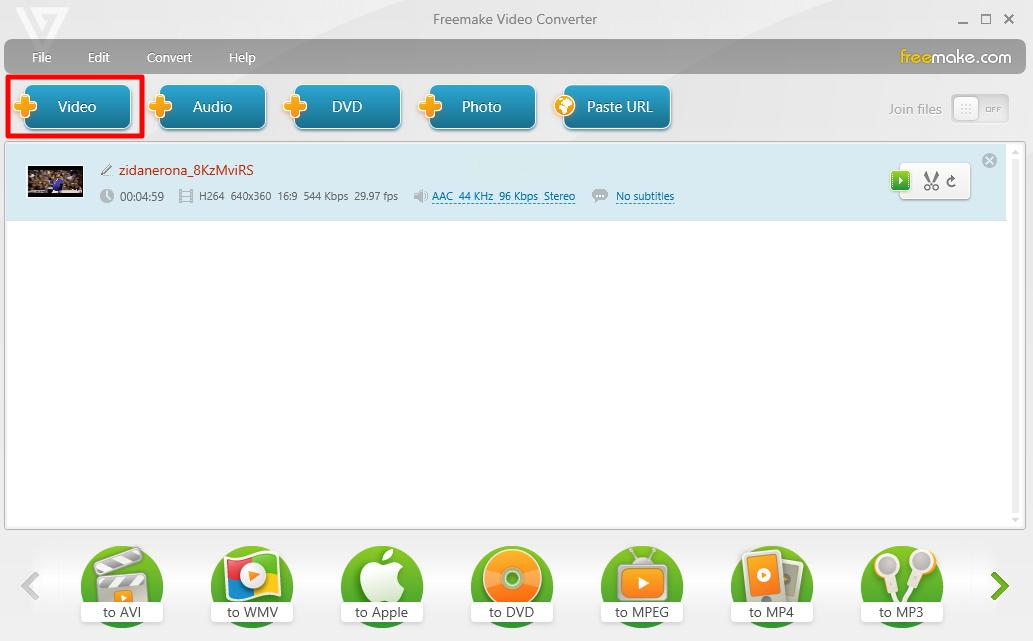Image resolution: width=1033 pixels, height=641 pixels.
Task: Show previous formats with left arrow
Action: point(30,586)
